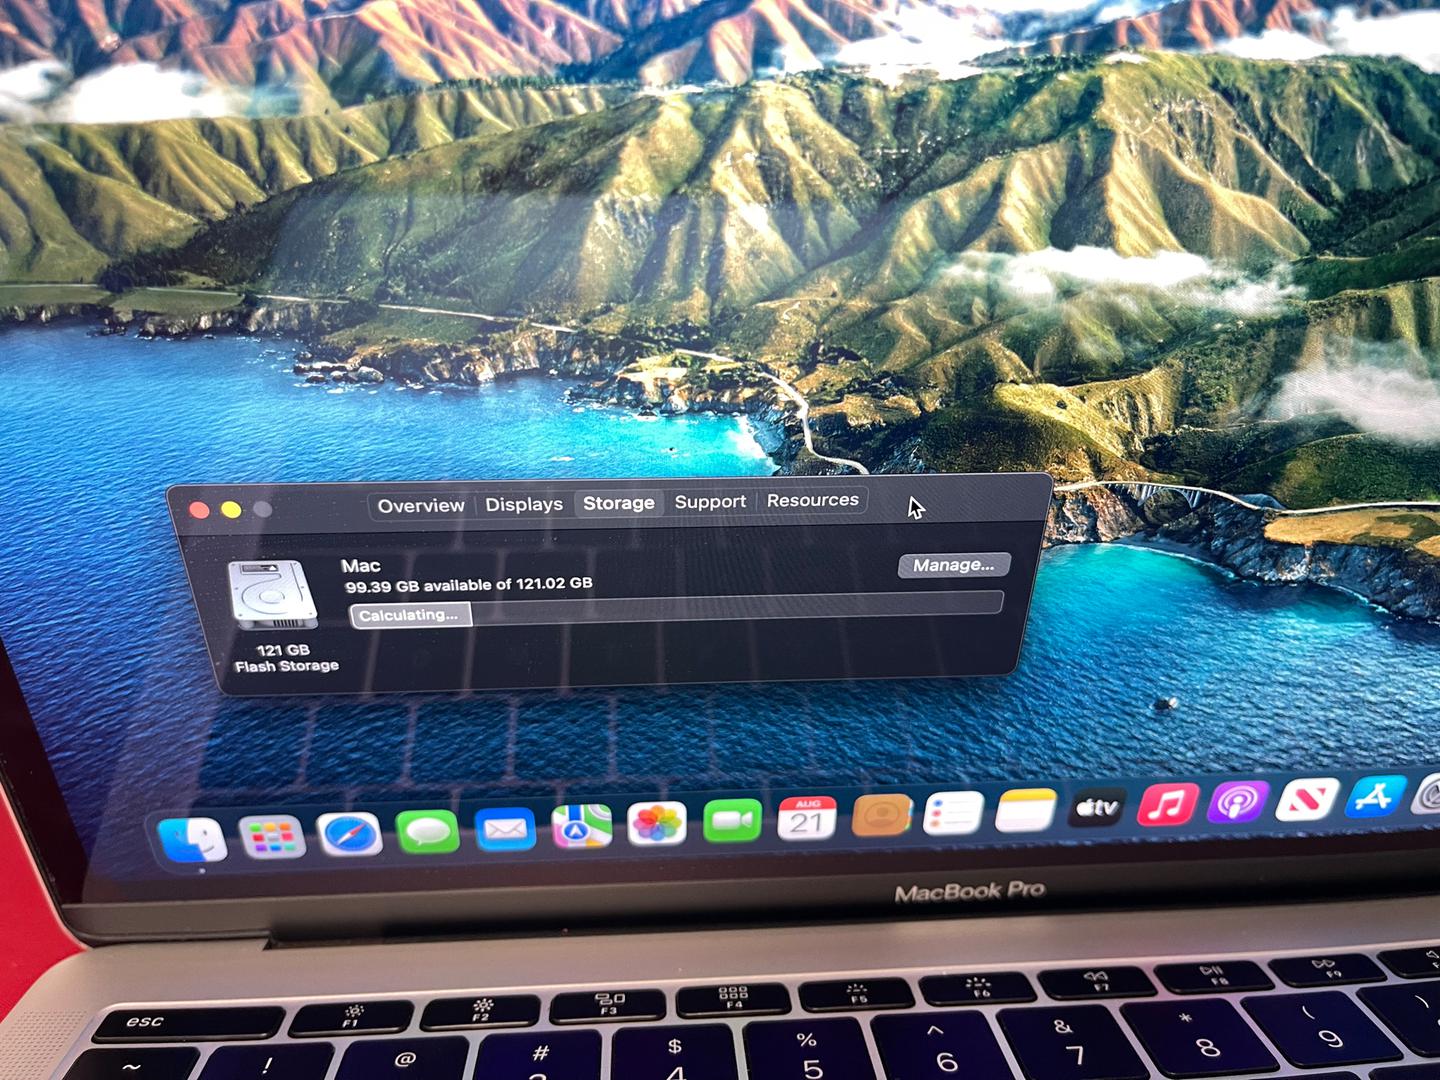Click the Mac flash storage disk icon

[273, 594]
